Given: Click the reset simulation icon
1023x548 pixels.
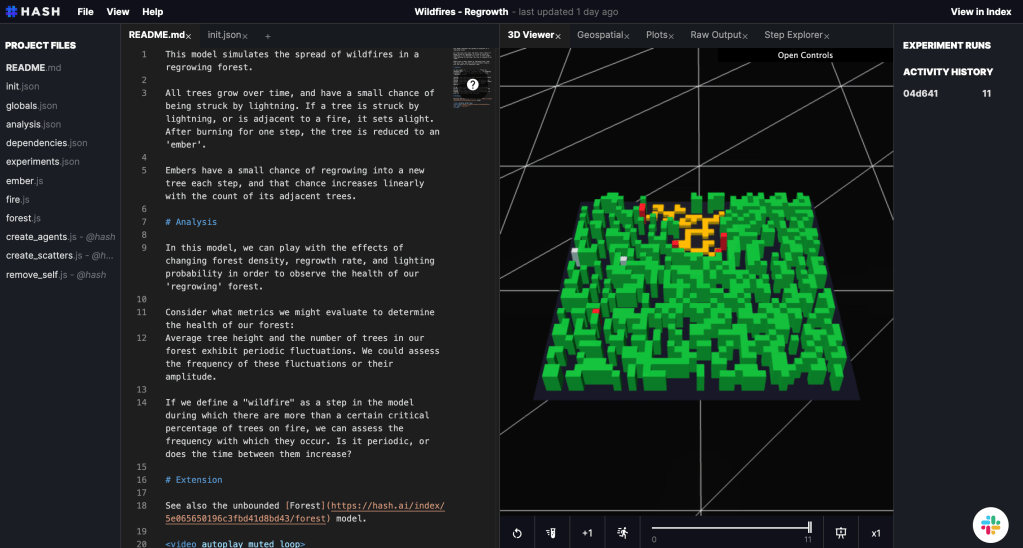Looking at the screenshot, I should [x=517, y=533].
